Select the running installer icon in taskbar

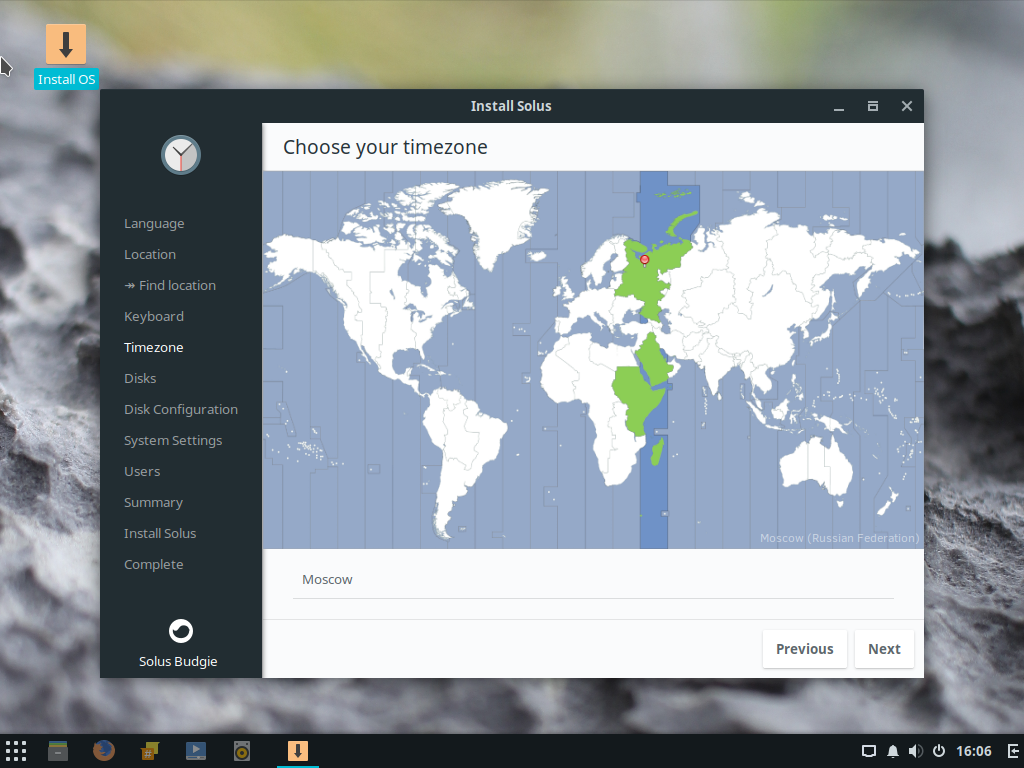click(x=298, y=751)
